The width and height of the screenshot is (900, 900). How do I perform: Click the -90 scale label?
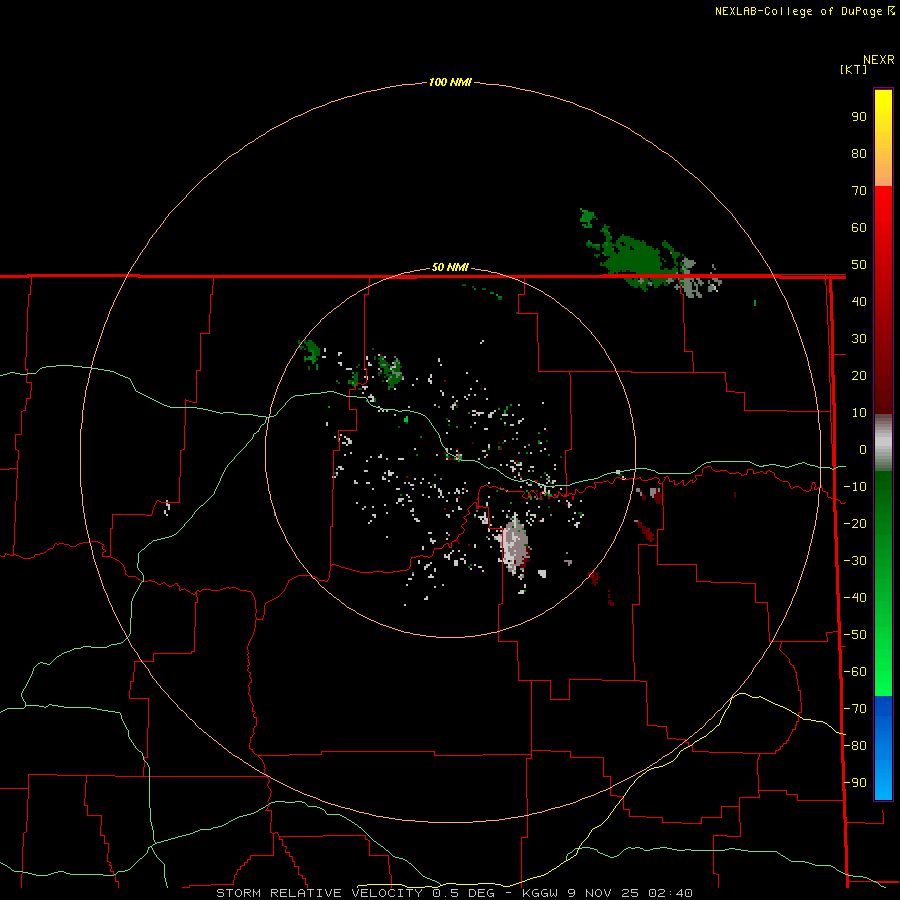855,783
